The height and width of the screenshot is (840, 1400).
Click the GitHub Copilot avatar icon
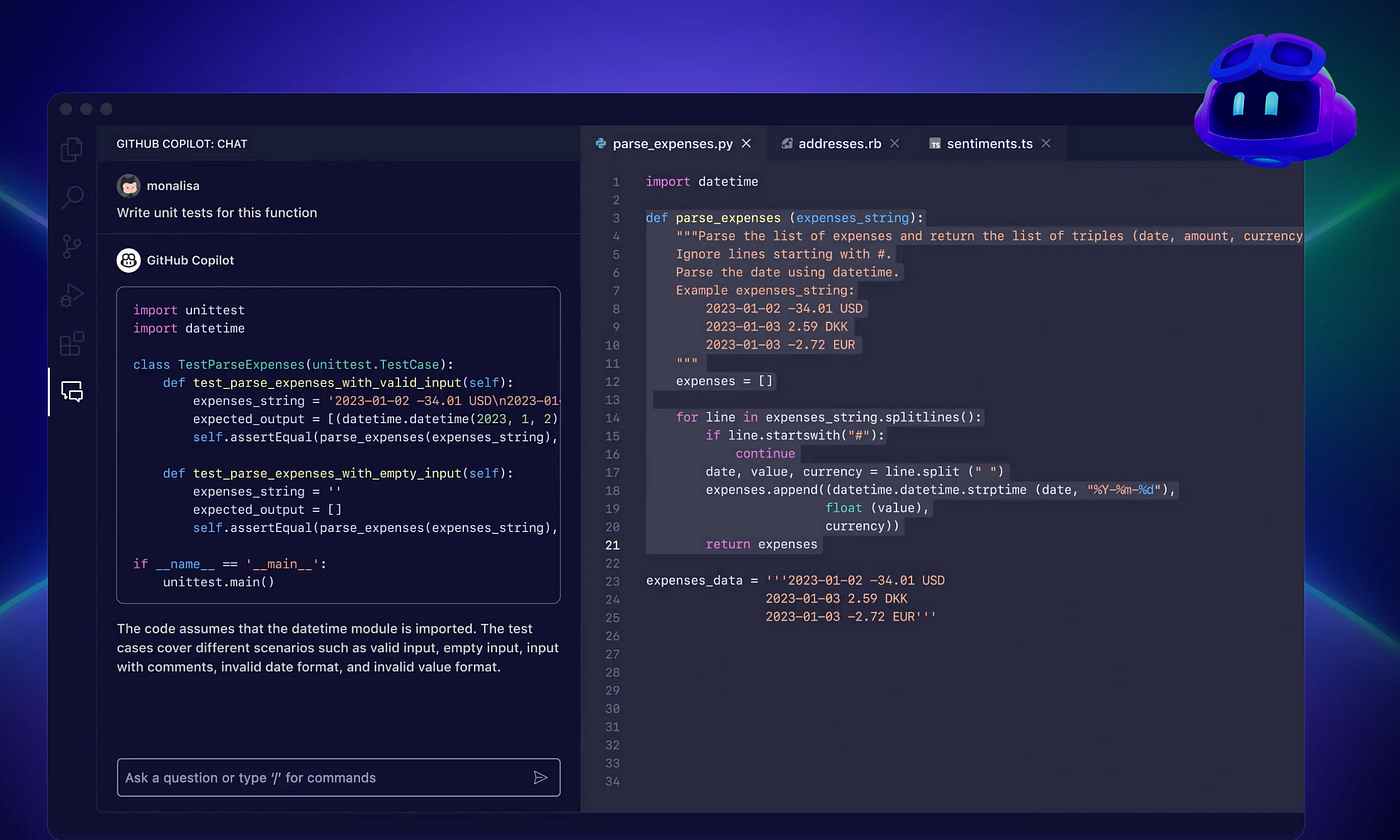pos(128,260)
